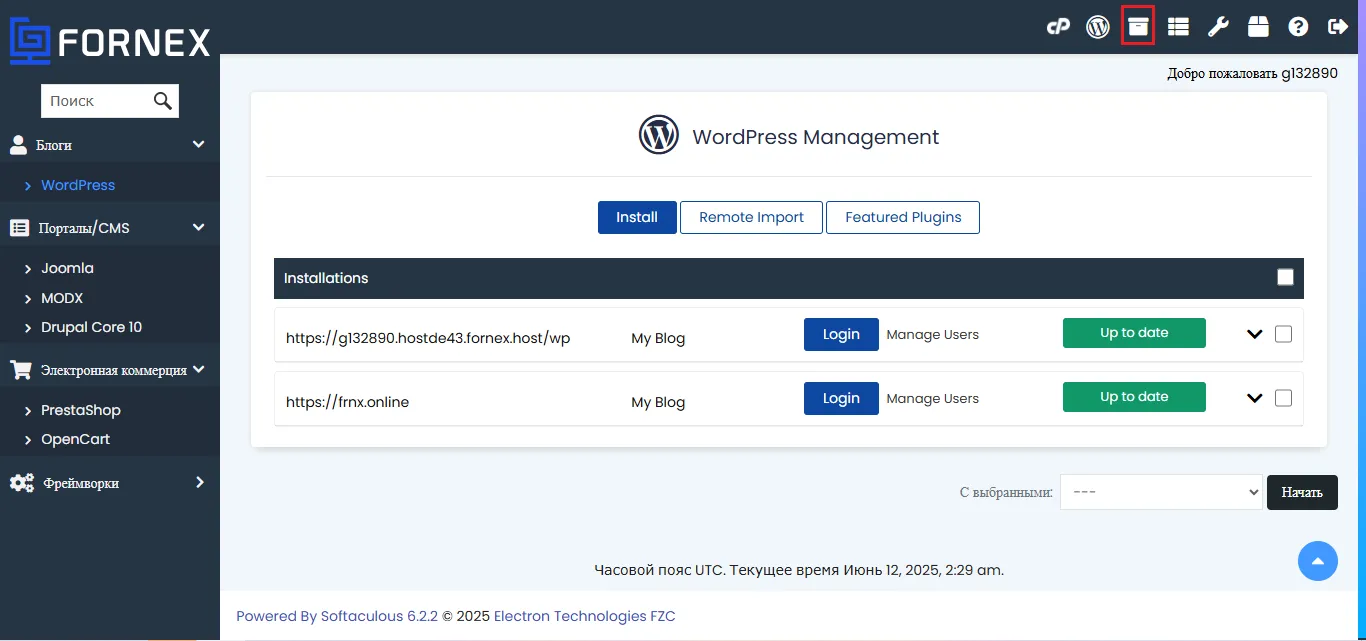Open the https://frnx.online URL
Image resolution: width=1366 pixels, height=641 pixels.
347,402
